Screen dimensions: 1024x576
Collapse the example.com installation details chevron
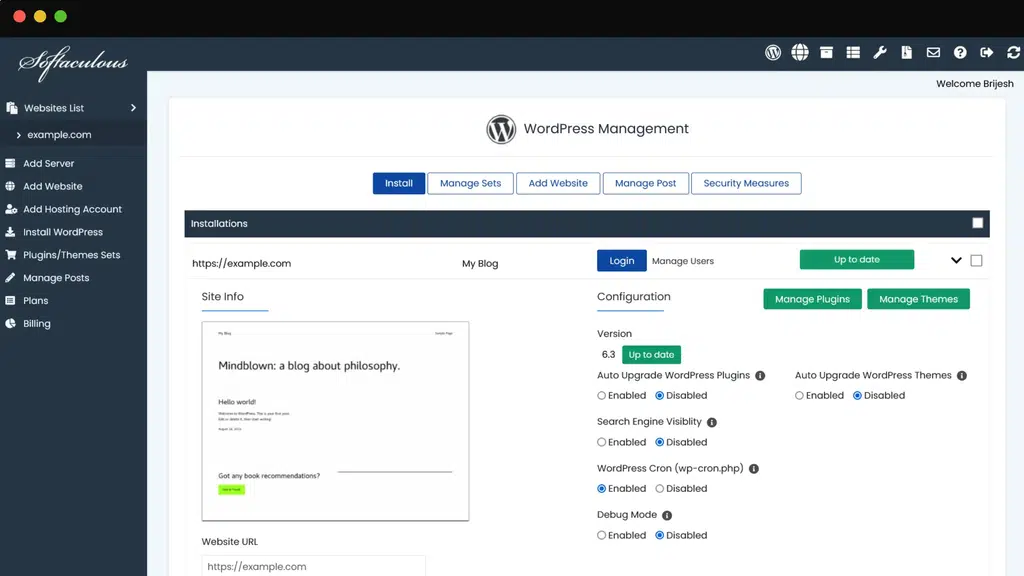(x=956, y=261)
